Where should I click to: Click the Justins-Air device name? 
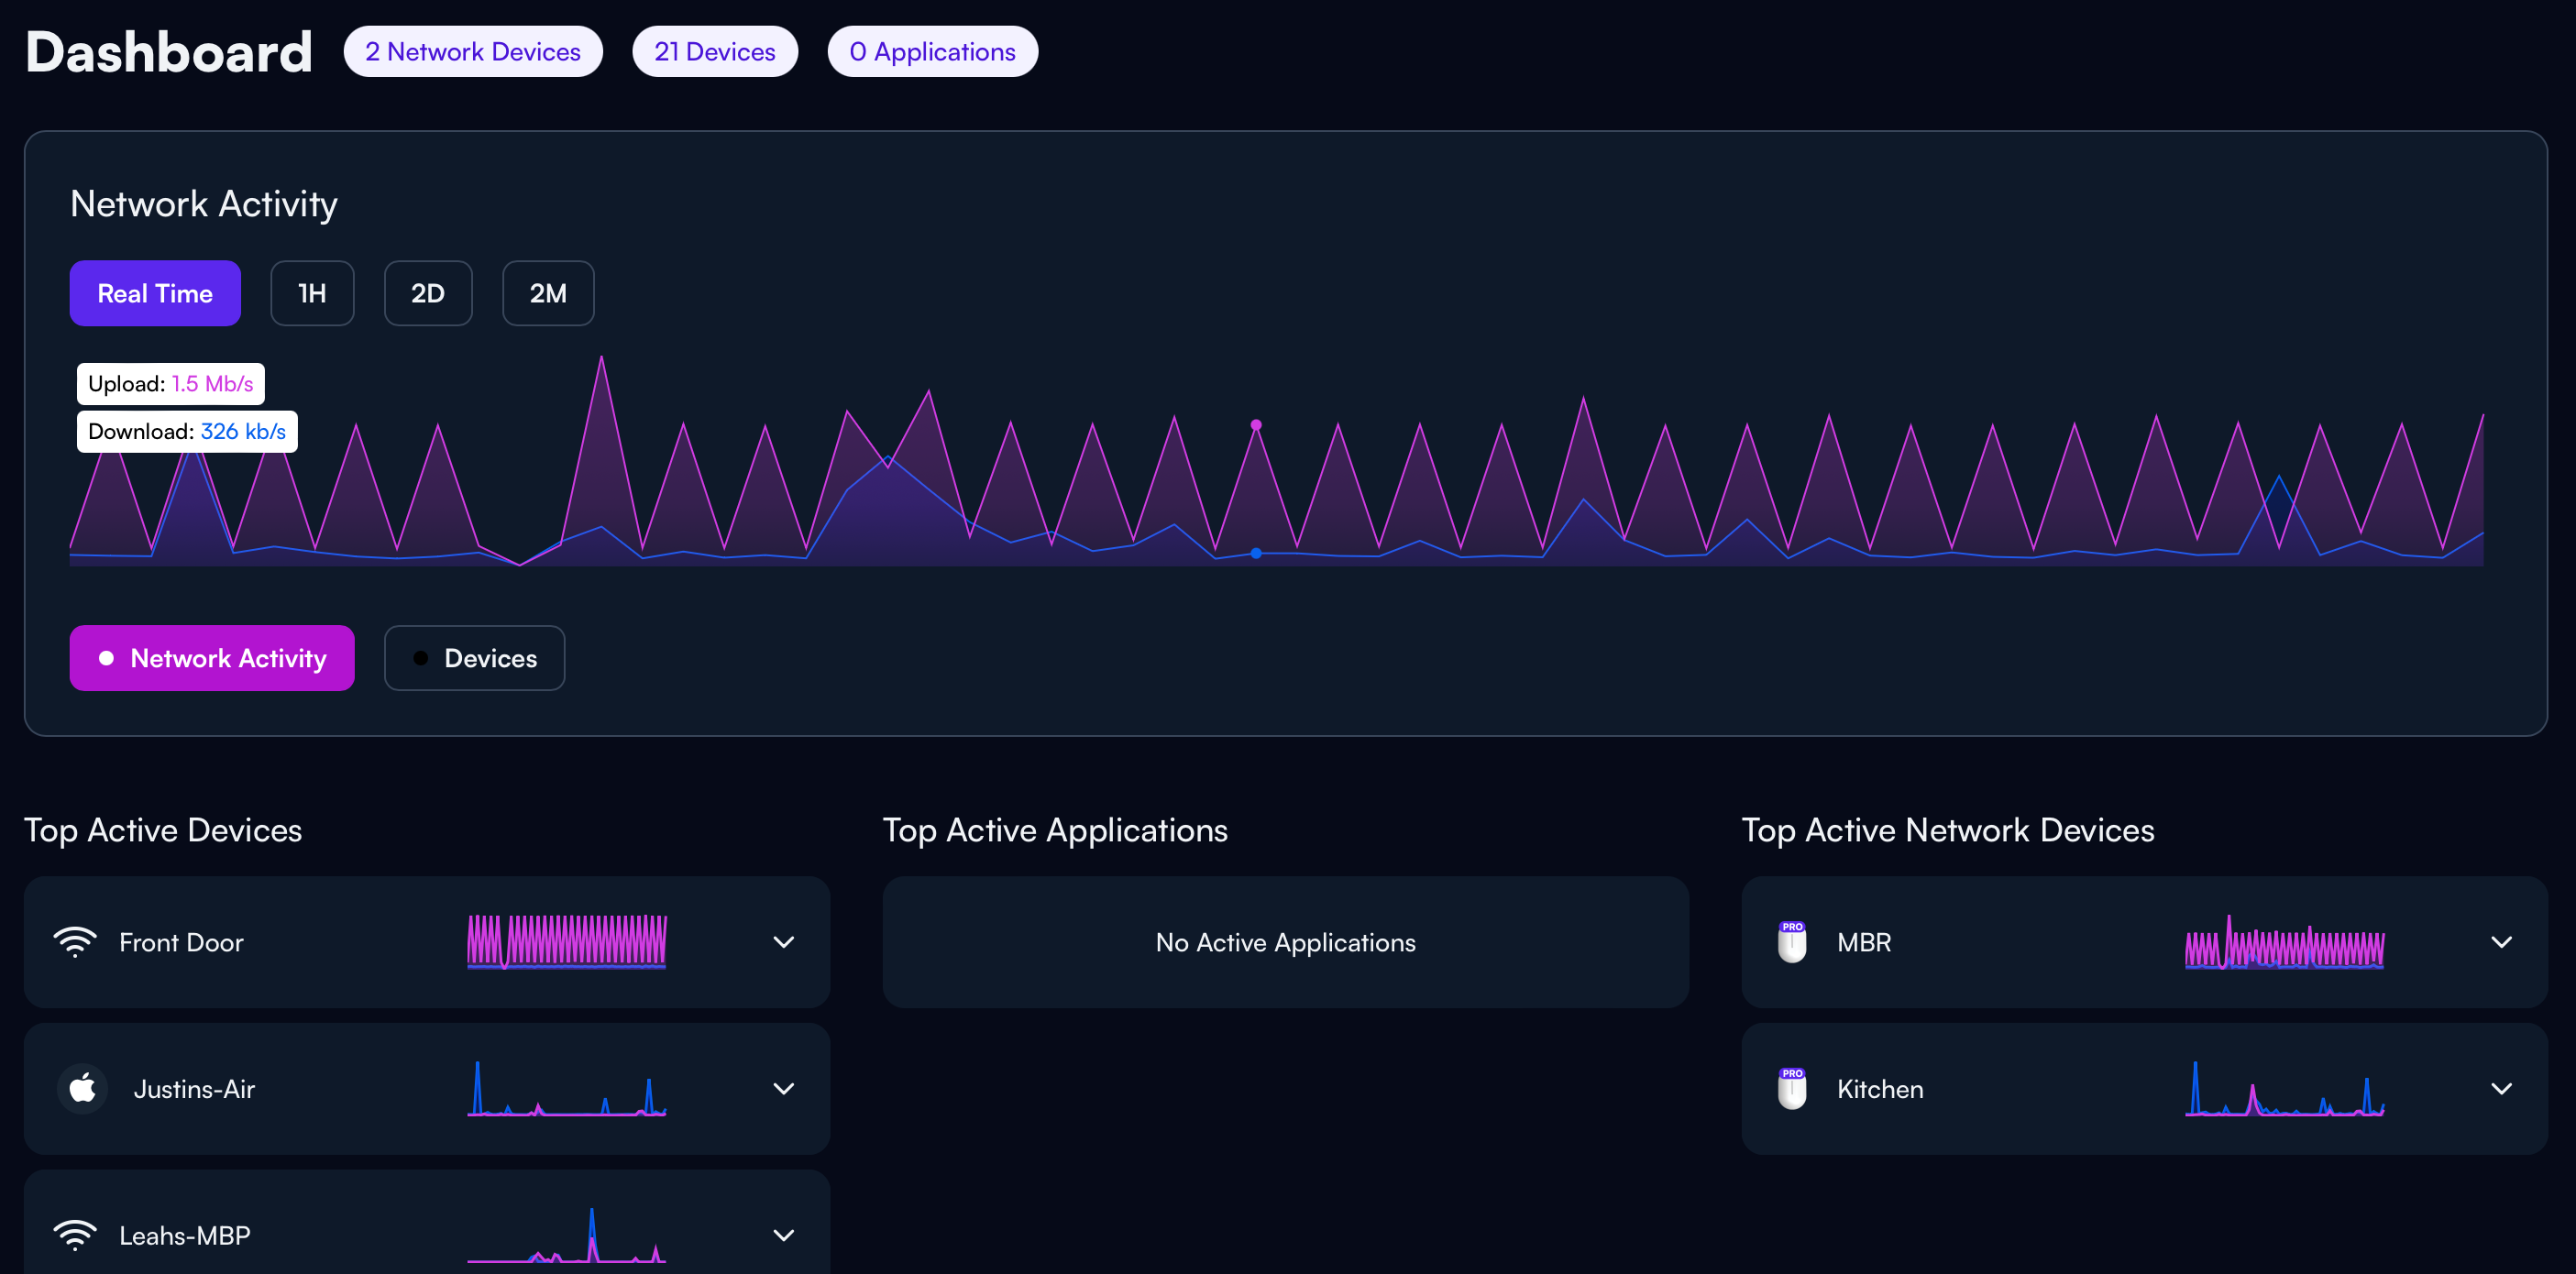pyautogui.click(x=194, y=1088)
